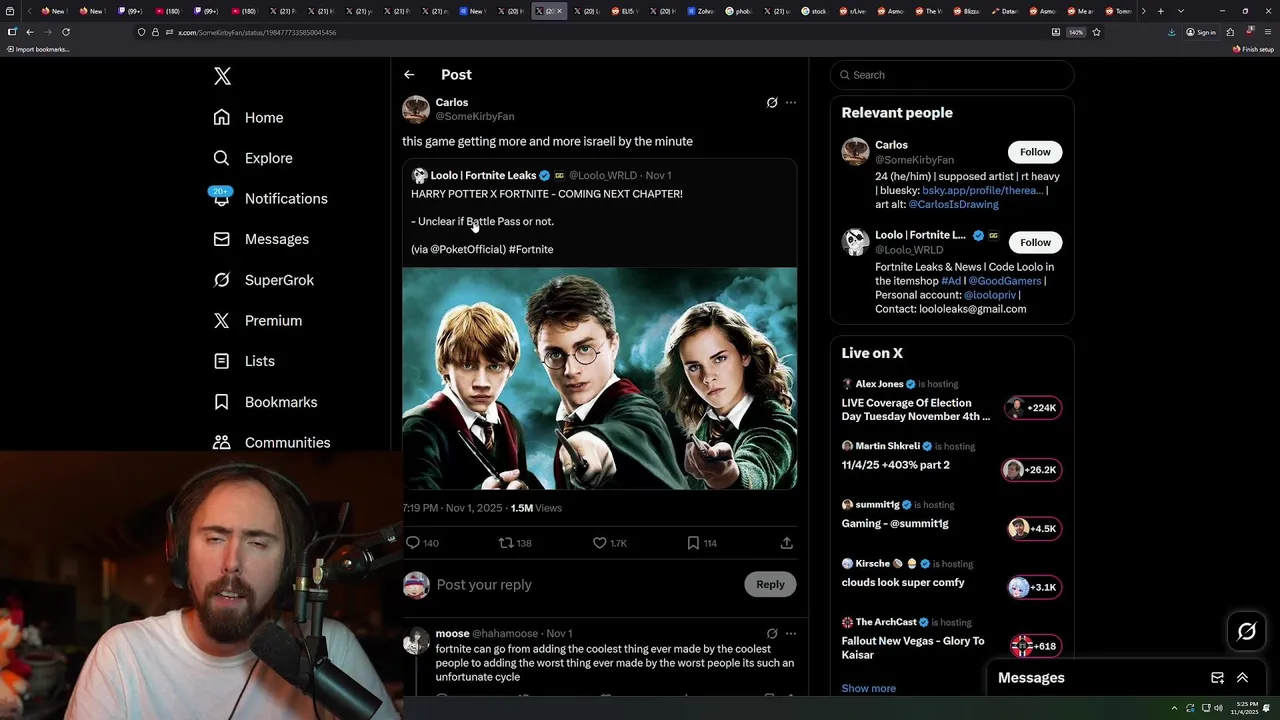Open quoted Loolo | Fortnite Leaks author
This screenshot has width=1280, height=720.
[483, 175]
